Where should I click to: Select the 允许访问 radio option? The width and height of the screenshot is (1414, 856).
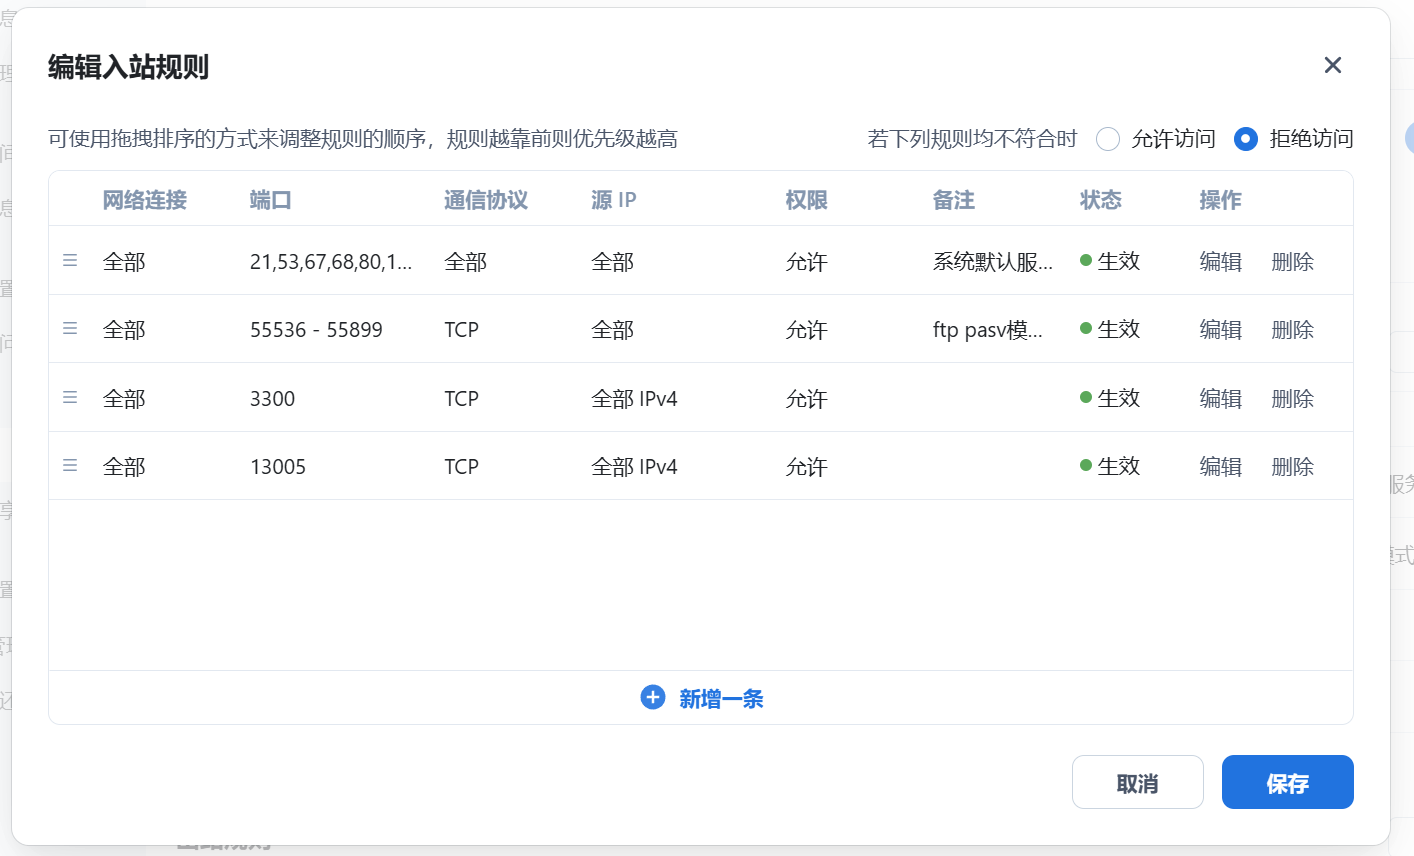pyautogui.click(x=1108, y=139)
